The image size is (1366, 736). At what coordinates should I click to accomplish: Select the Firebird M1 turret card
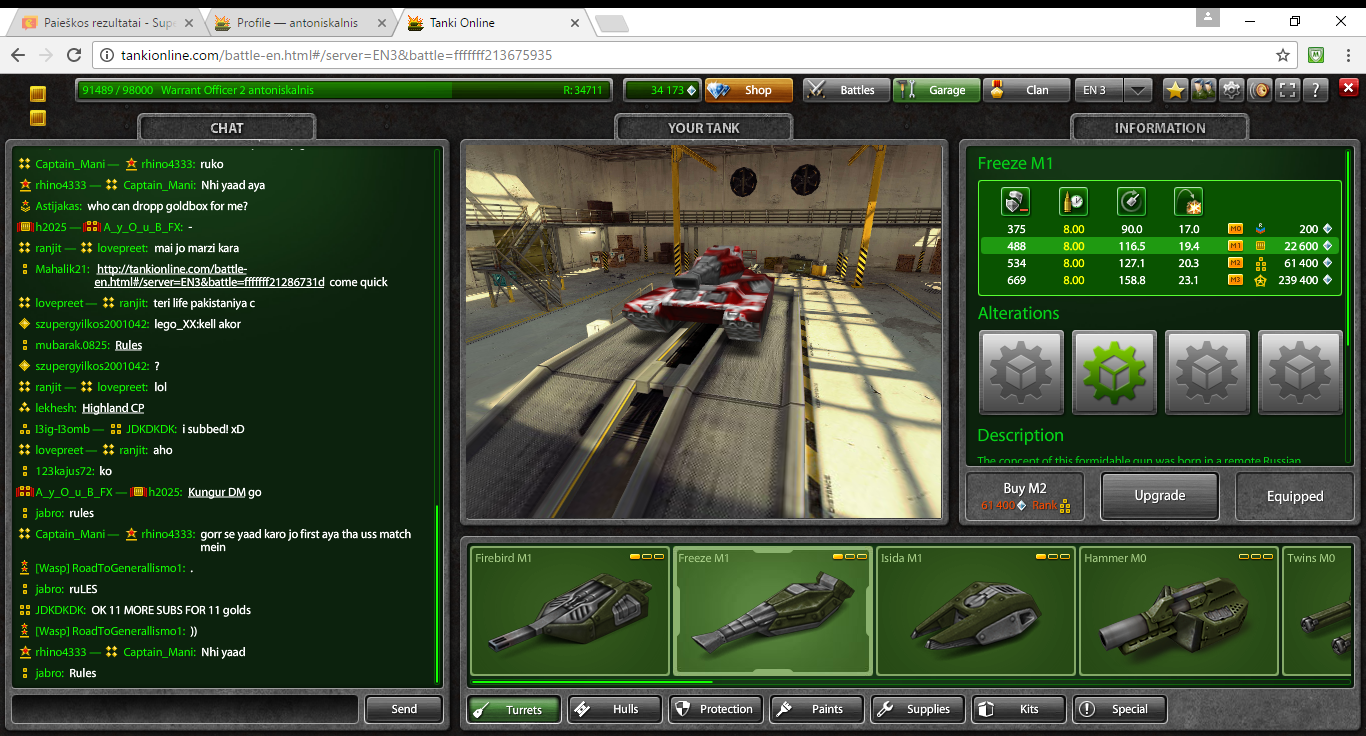coord(569,611)
